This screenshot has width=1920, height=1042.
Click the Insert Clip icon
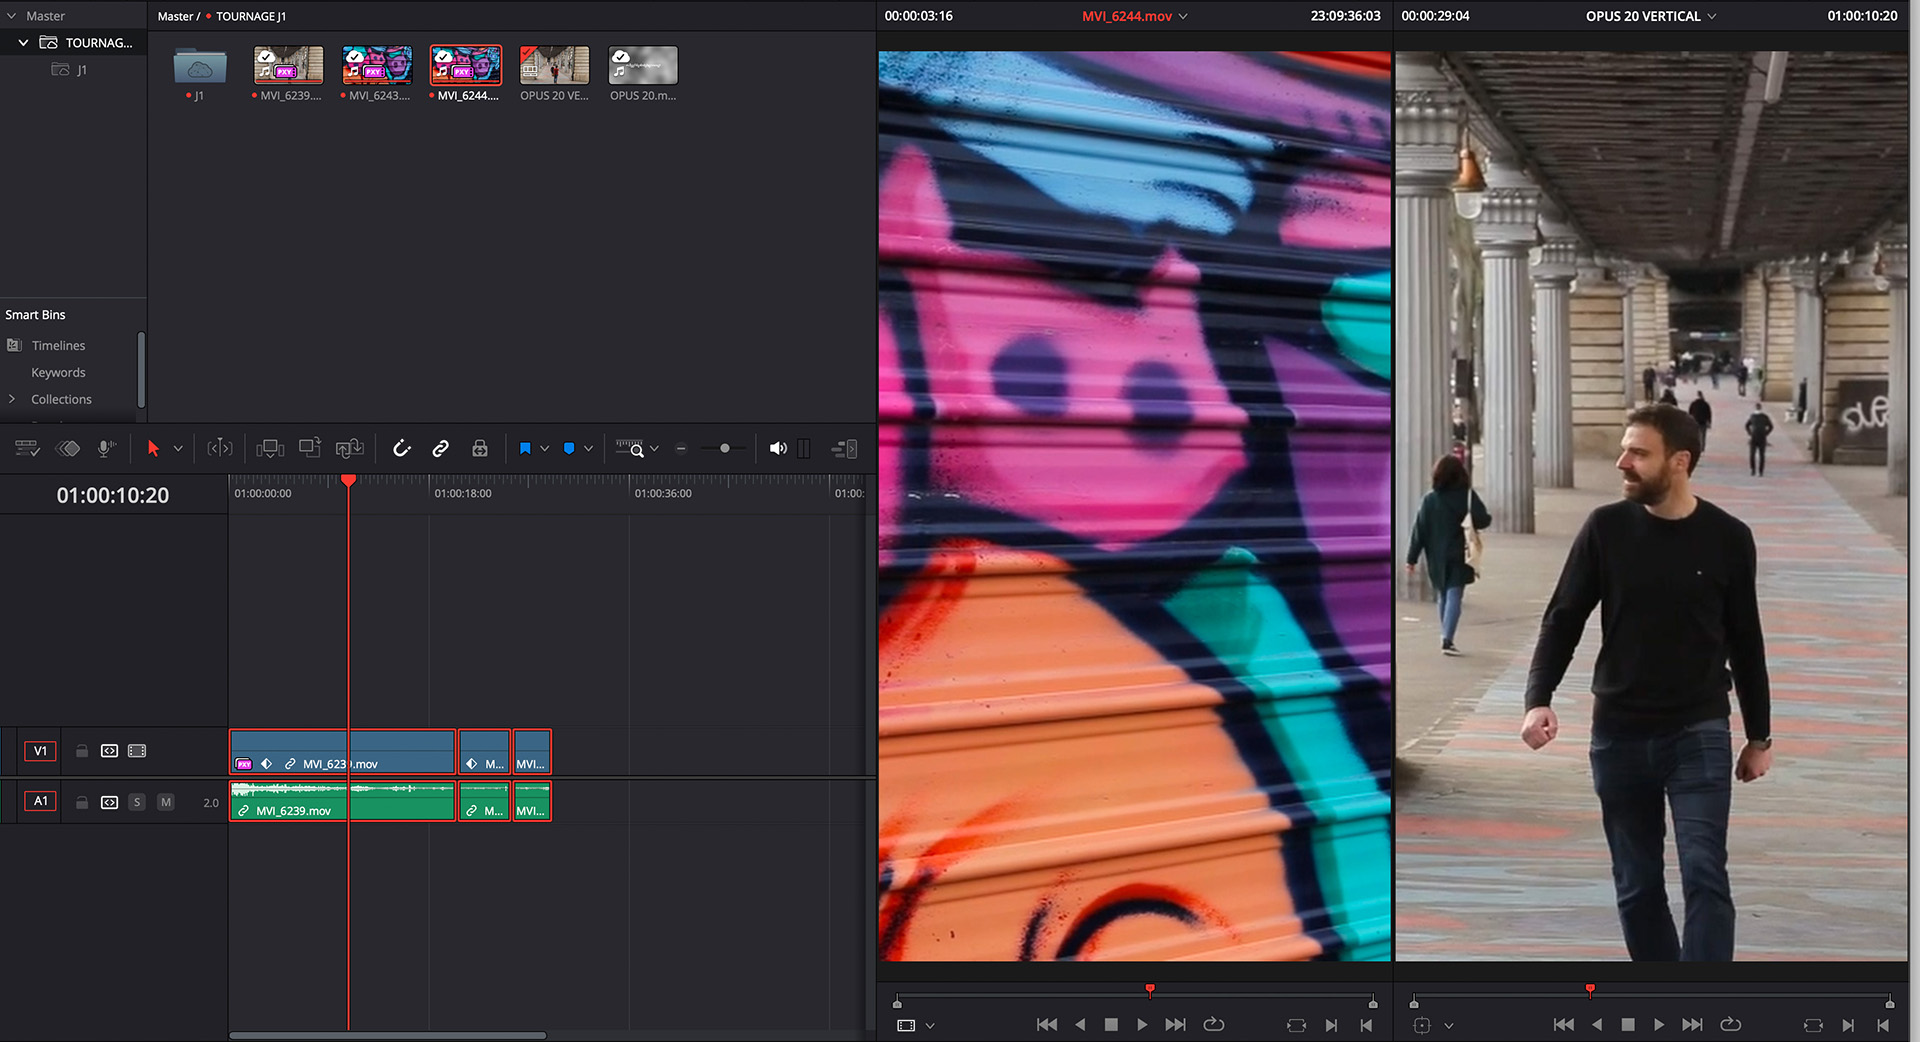(x=270, y=449)
